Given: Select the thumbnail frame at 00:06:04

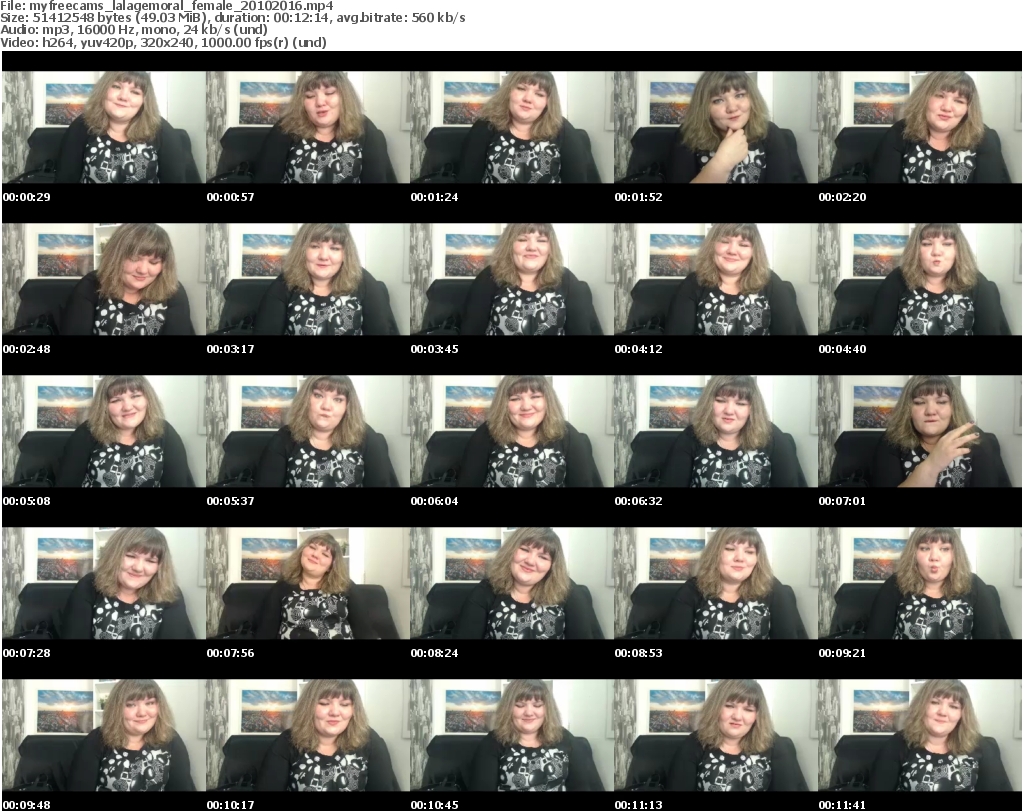Looking at the screenshot, I should 511,432.
